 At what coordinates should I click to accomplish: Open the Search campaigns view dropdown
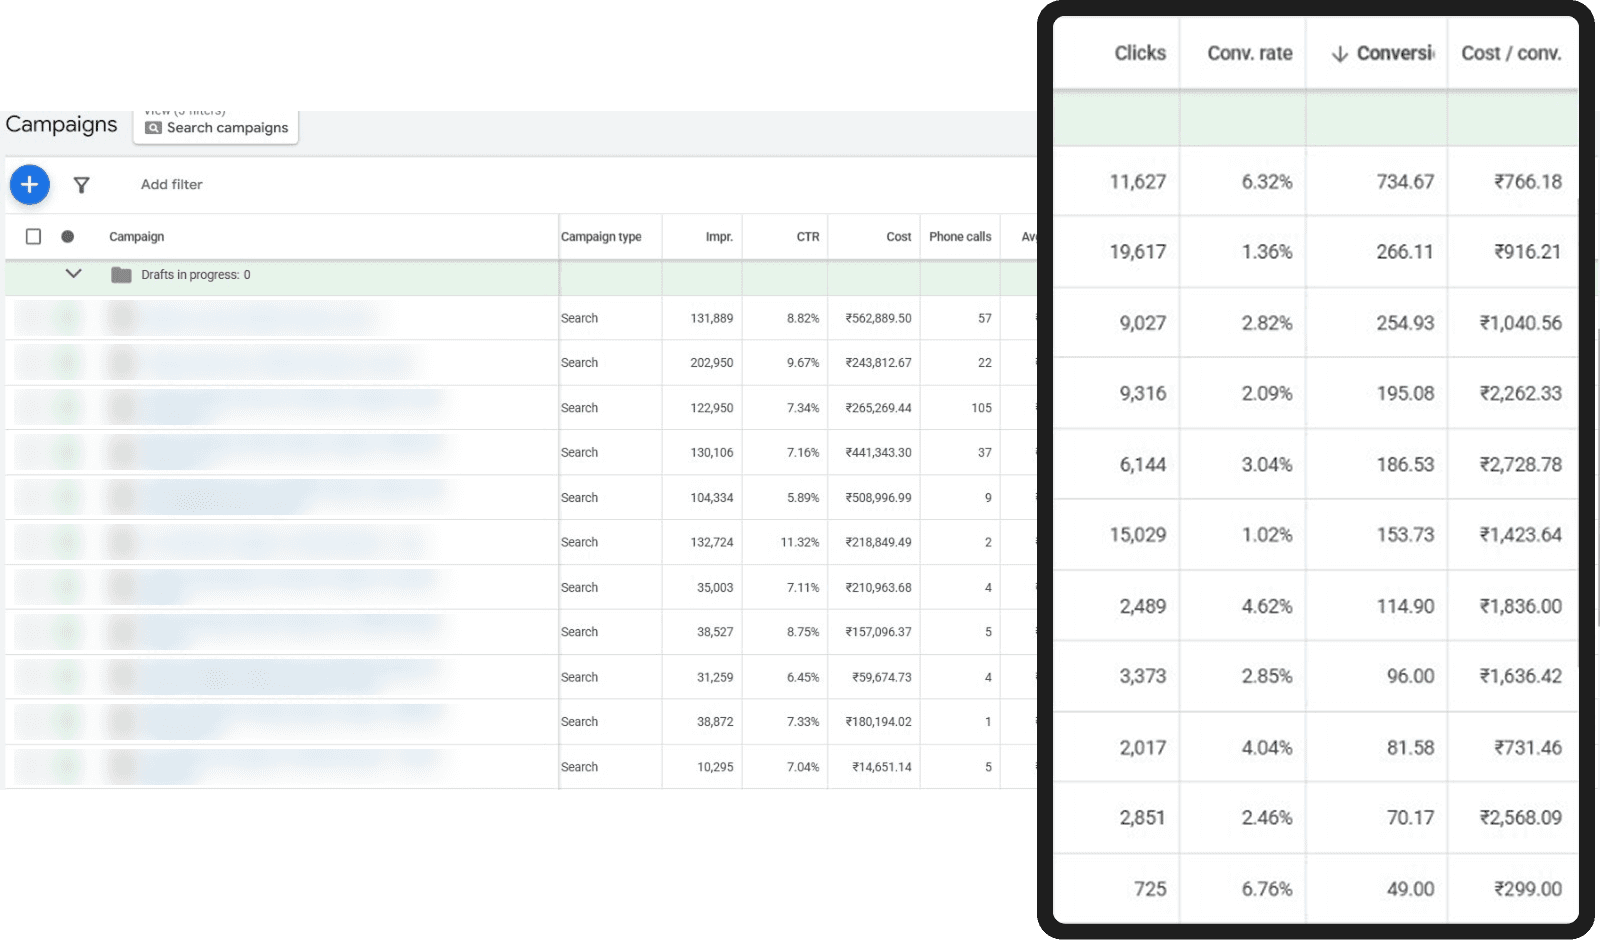(x=216, y=127)
